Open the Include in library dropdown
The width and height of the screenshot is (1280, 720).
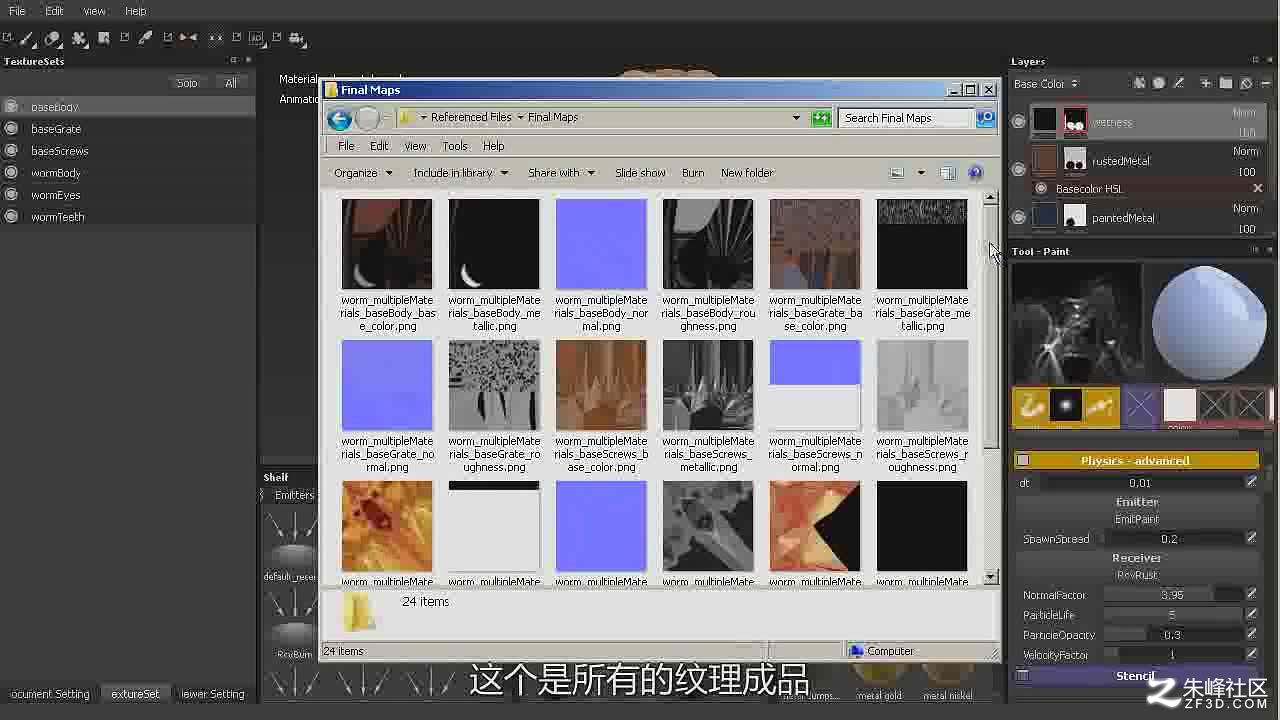click(461, 173)
